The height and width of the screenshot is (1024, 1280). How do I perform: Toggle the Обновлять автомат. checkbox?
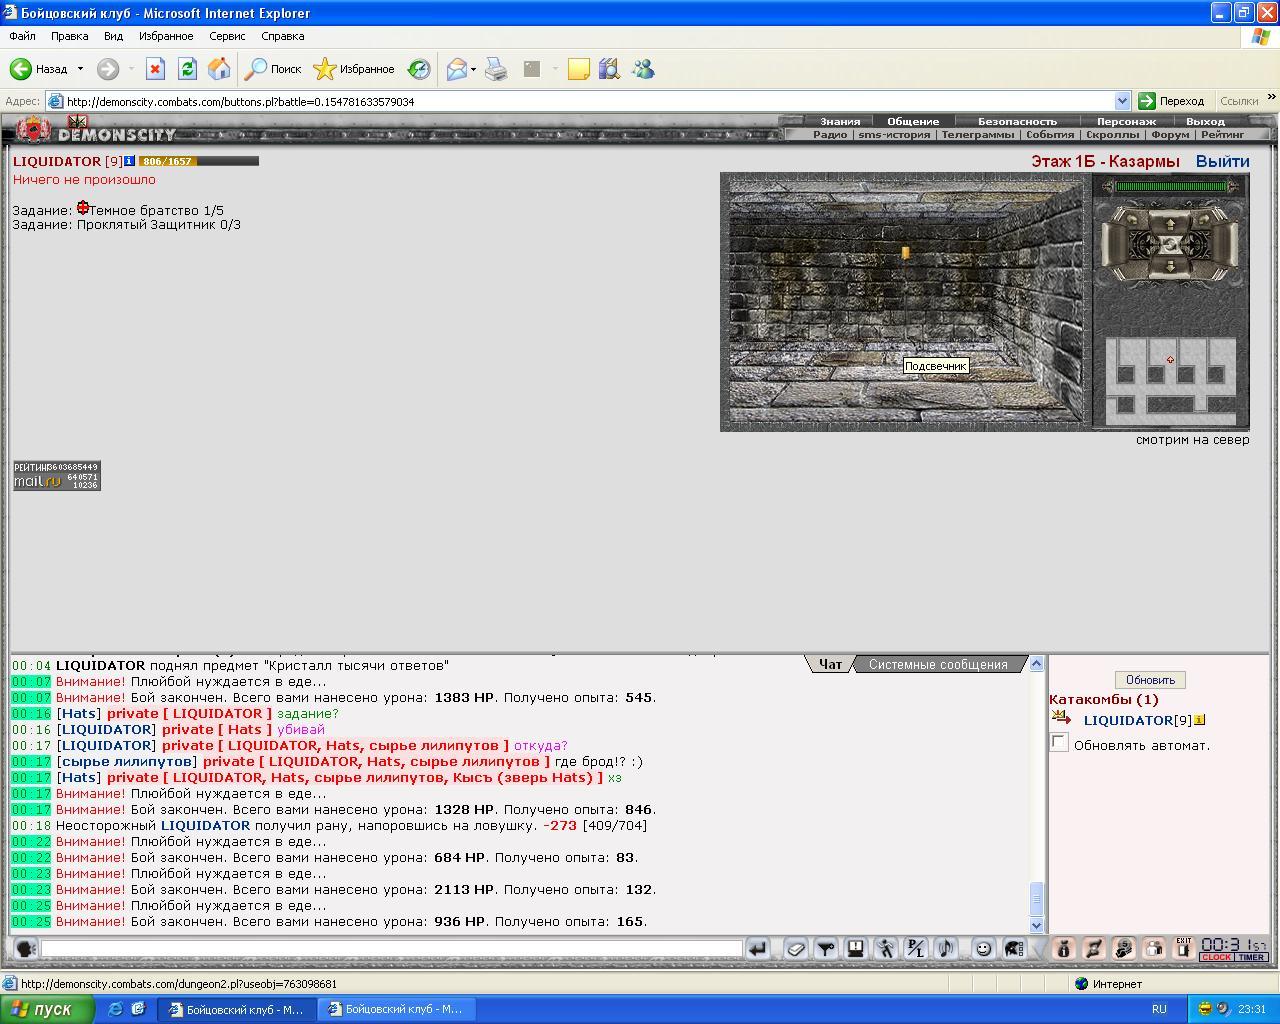[1059, 742]
